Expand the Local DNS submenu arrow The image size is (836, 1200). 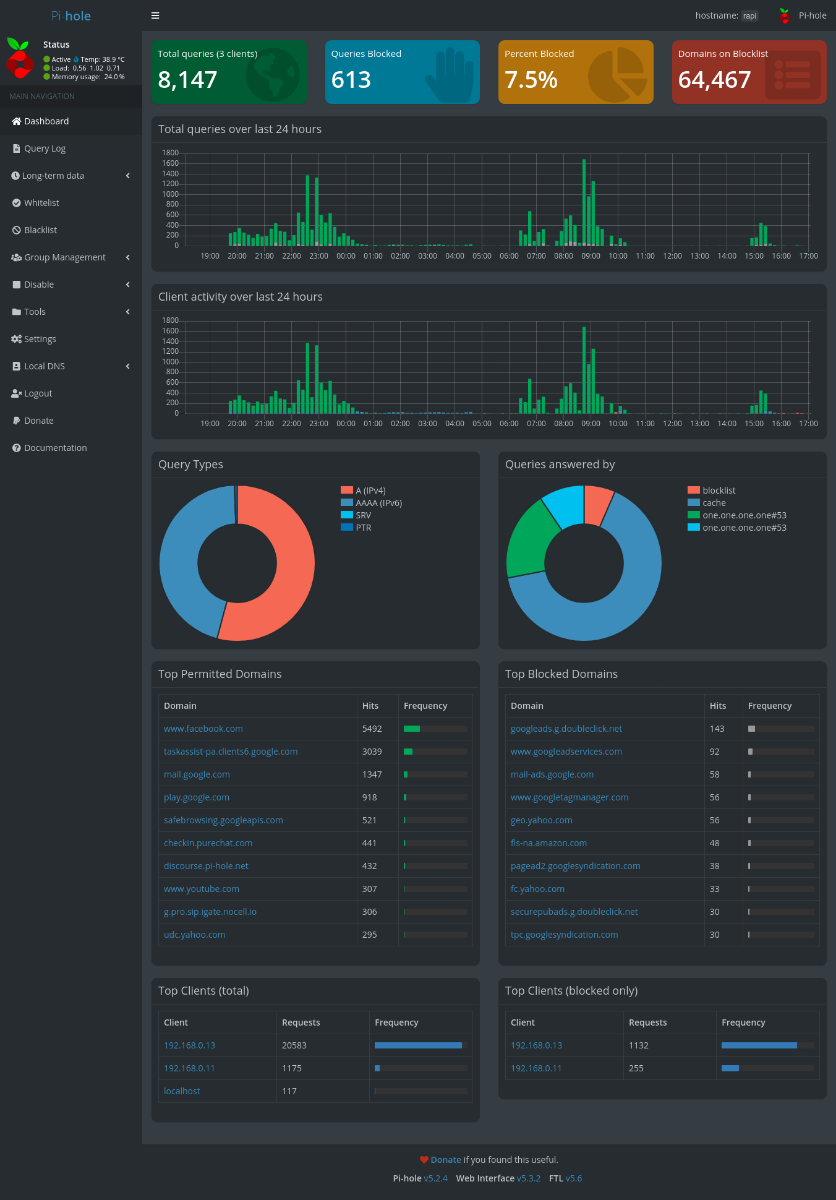(128, 366)
